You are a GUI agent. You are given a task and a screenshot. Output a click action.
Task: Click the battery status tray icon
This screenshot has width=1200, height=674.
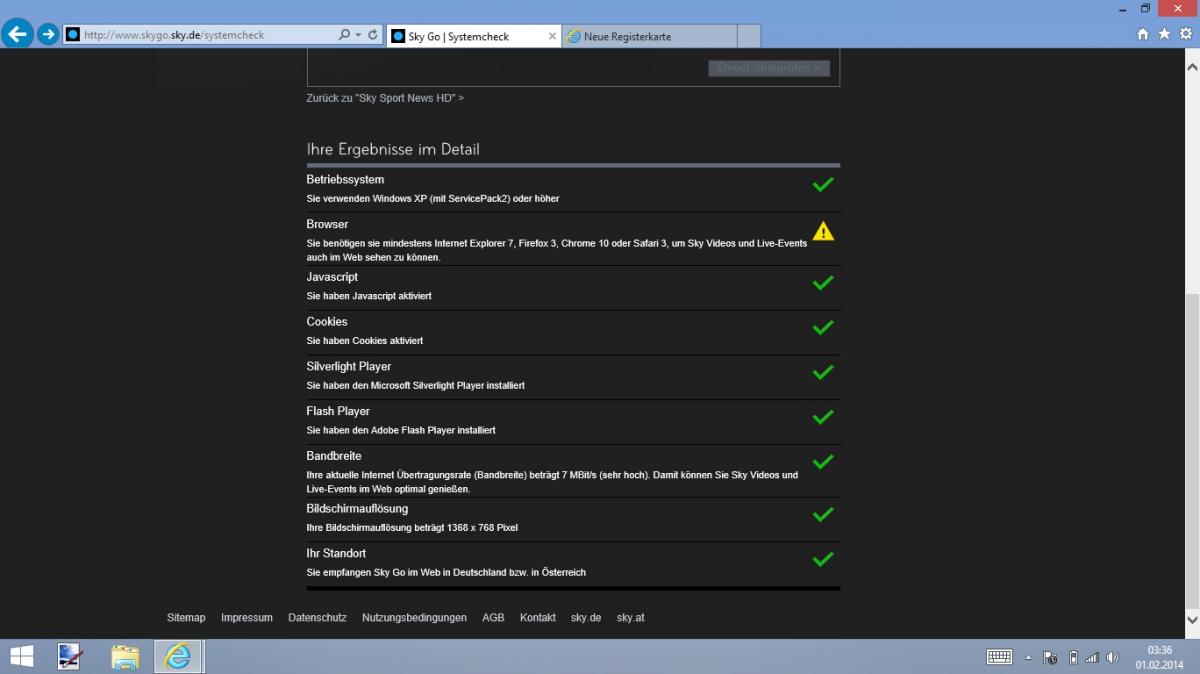click(x=1073, y=657)
